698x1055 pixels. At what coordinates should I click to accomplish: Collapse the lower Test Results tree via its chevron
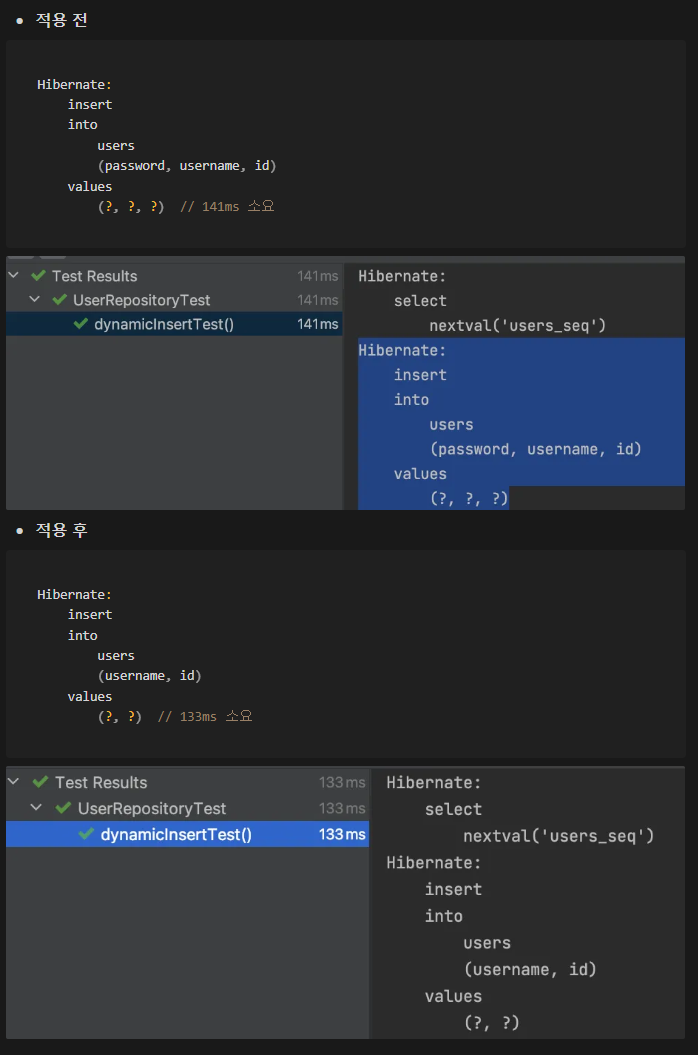12,782
